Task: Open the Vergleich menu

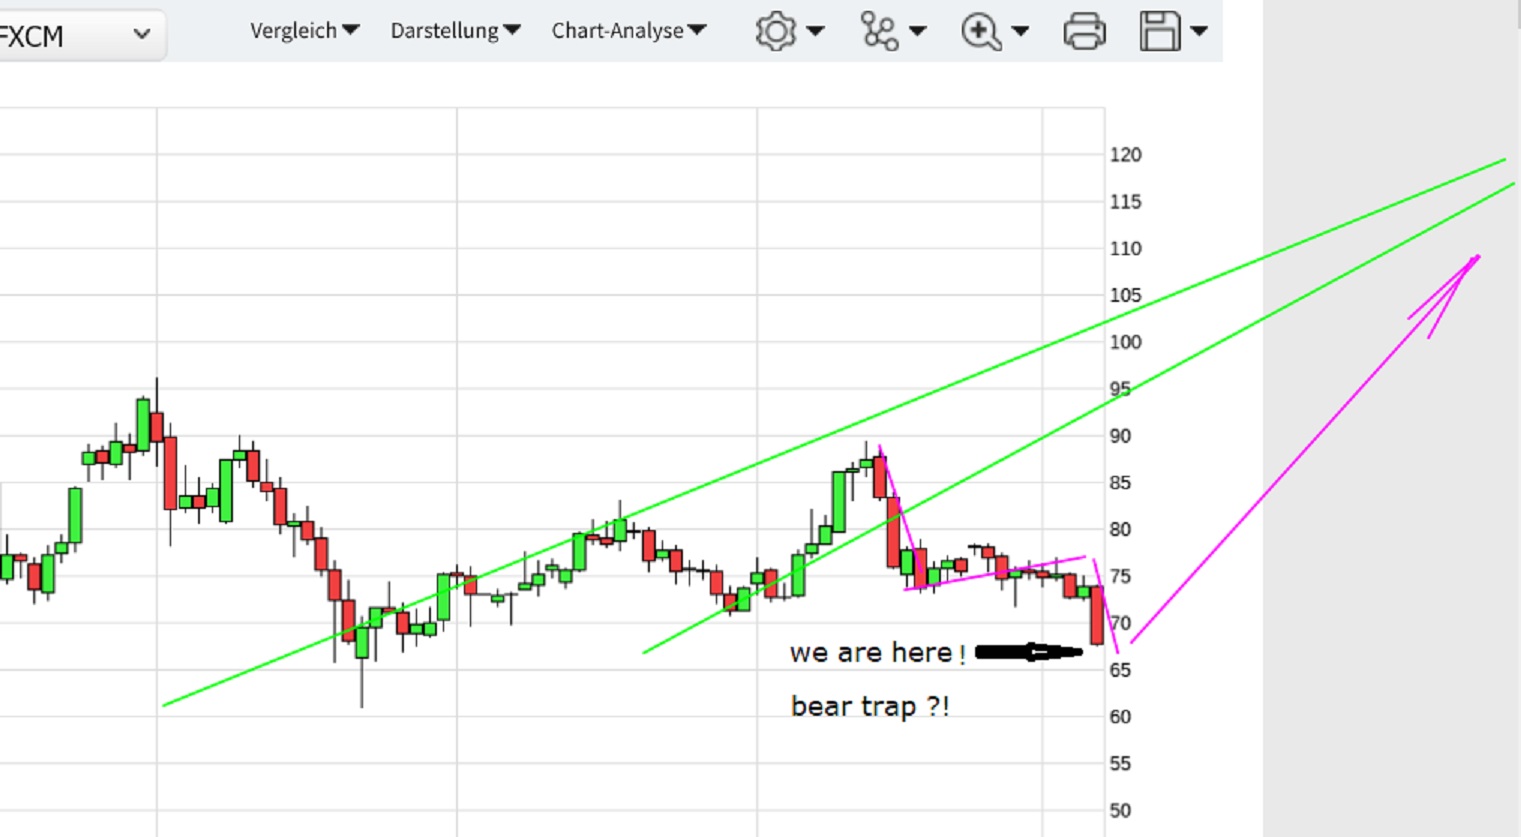Action: [x=304, y=31]
